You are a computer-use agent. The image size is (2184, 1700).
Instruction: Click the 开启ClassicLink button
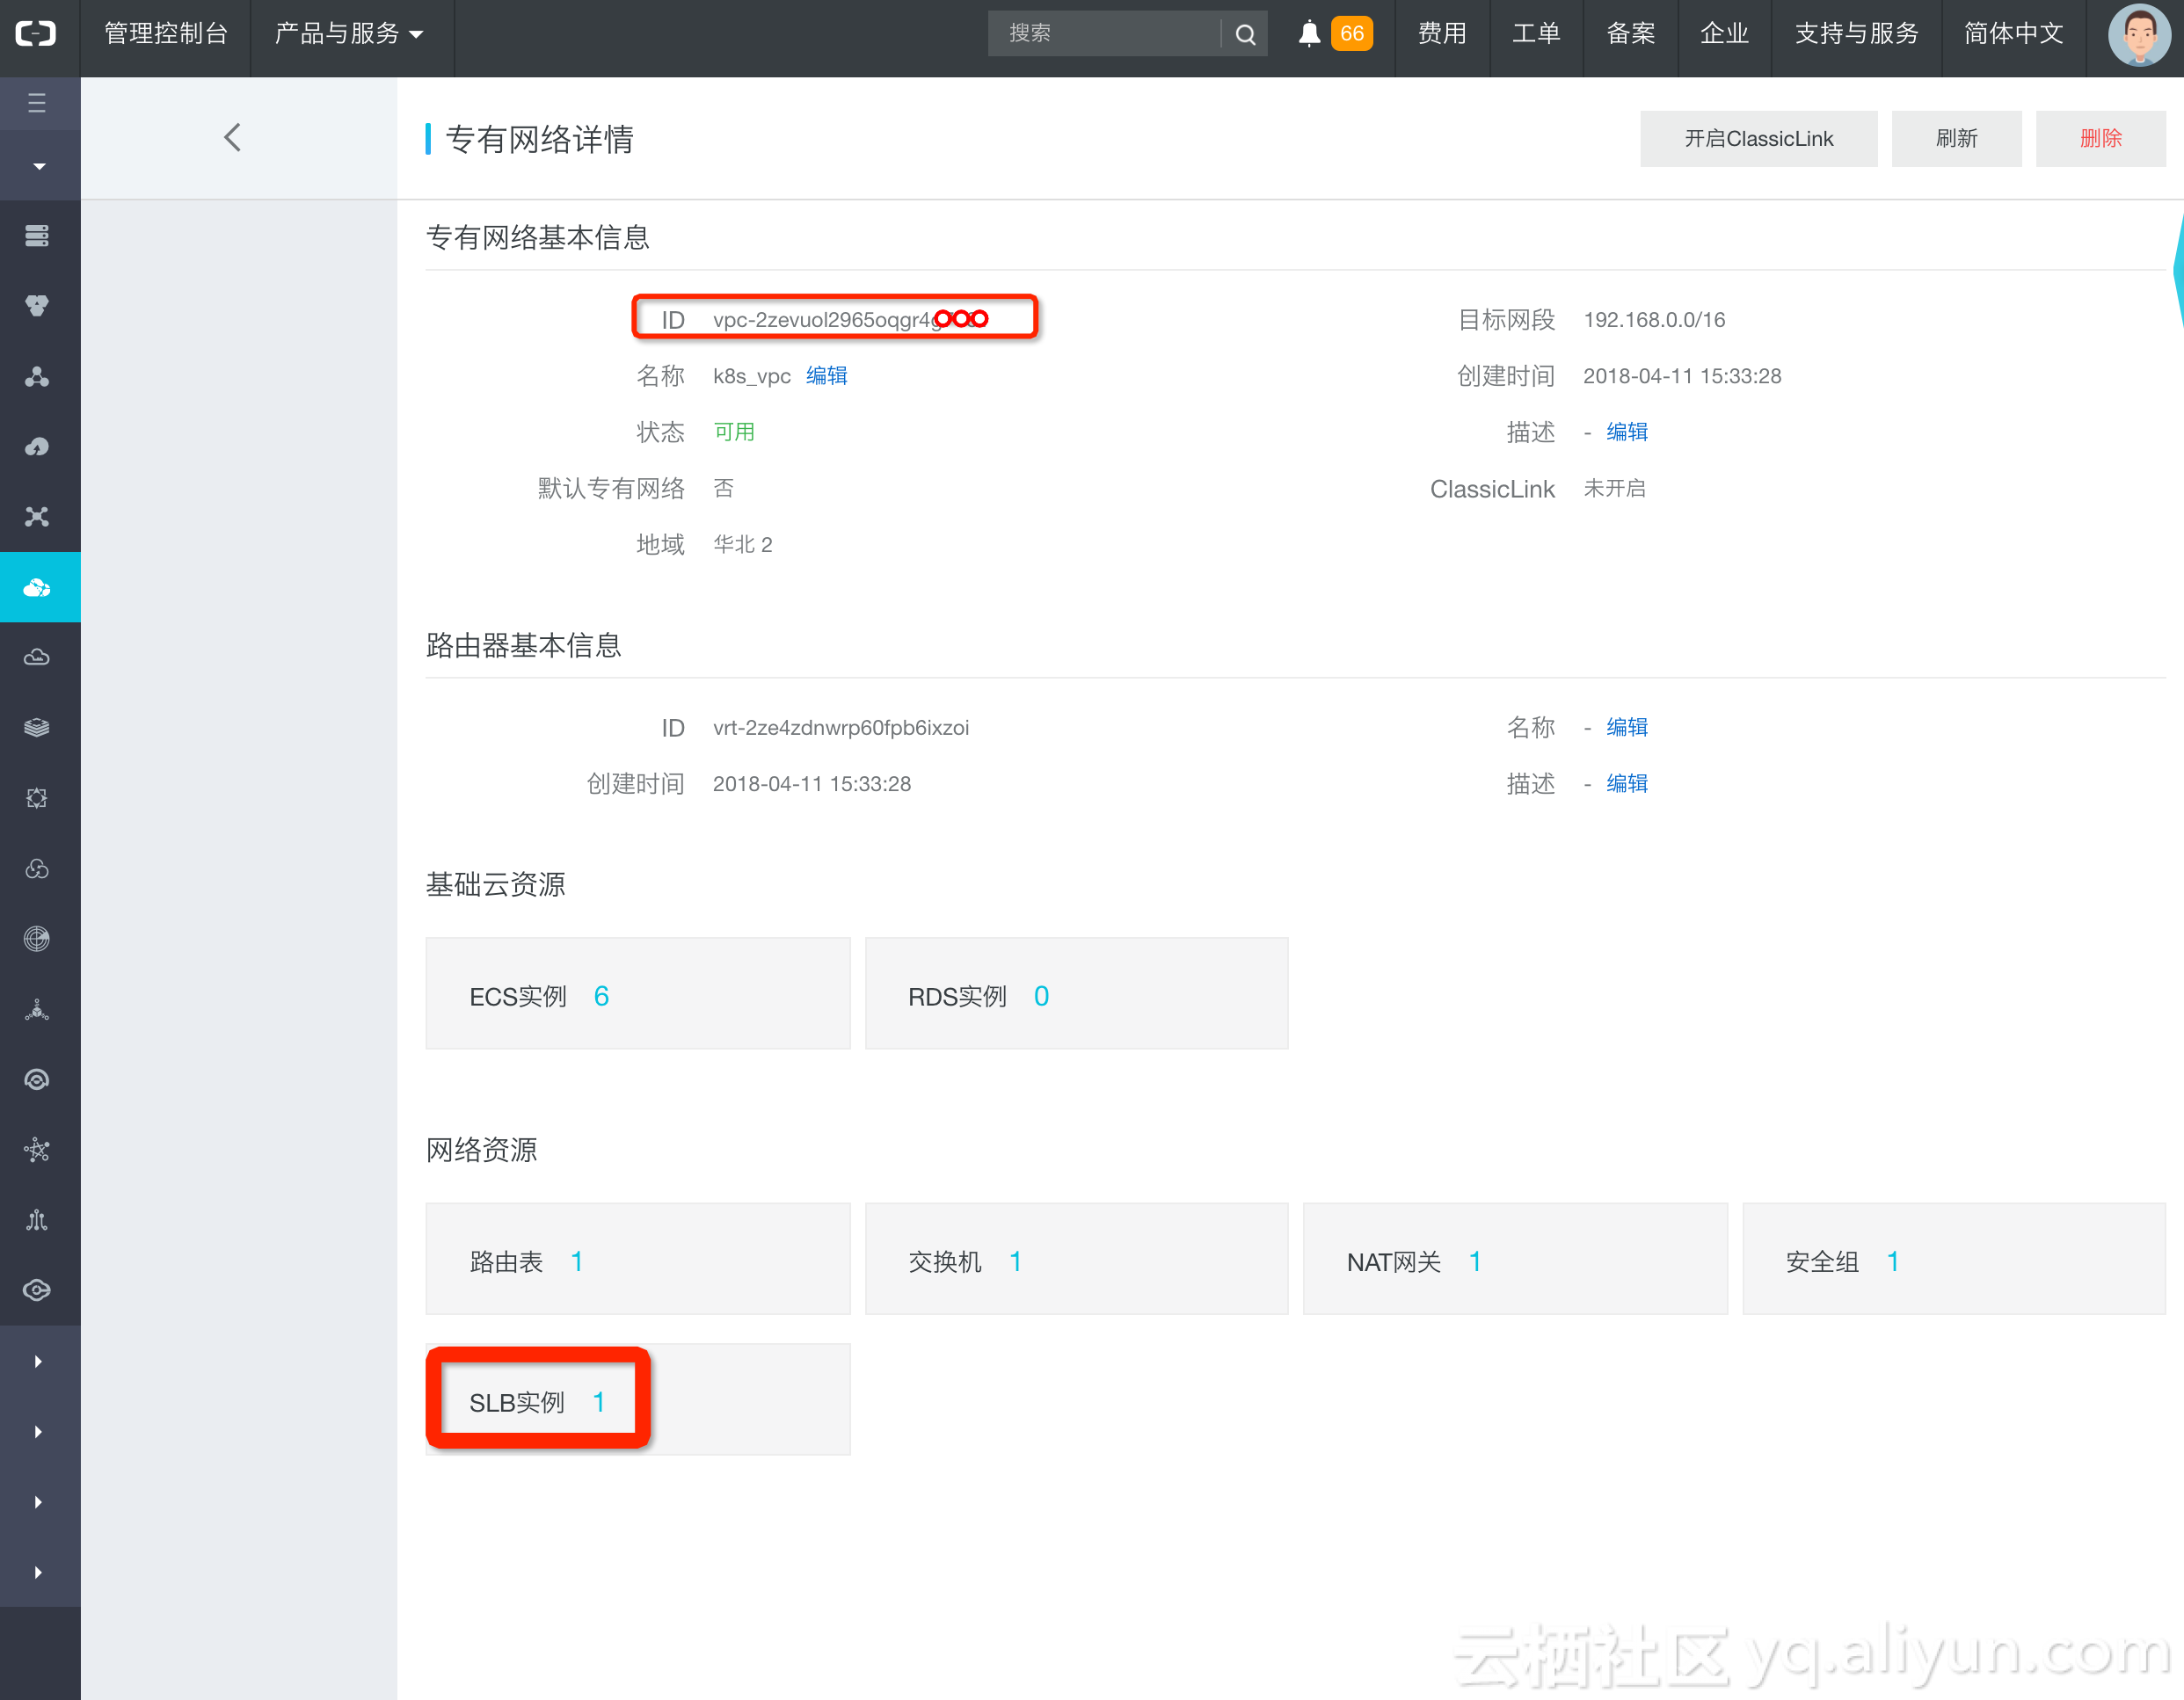pos(1758,139)
